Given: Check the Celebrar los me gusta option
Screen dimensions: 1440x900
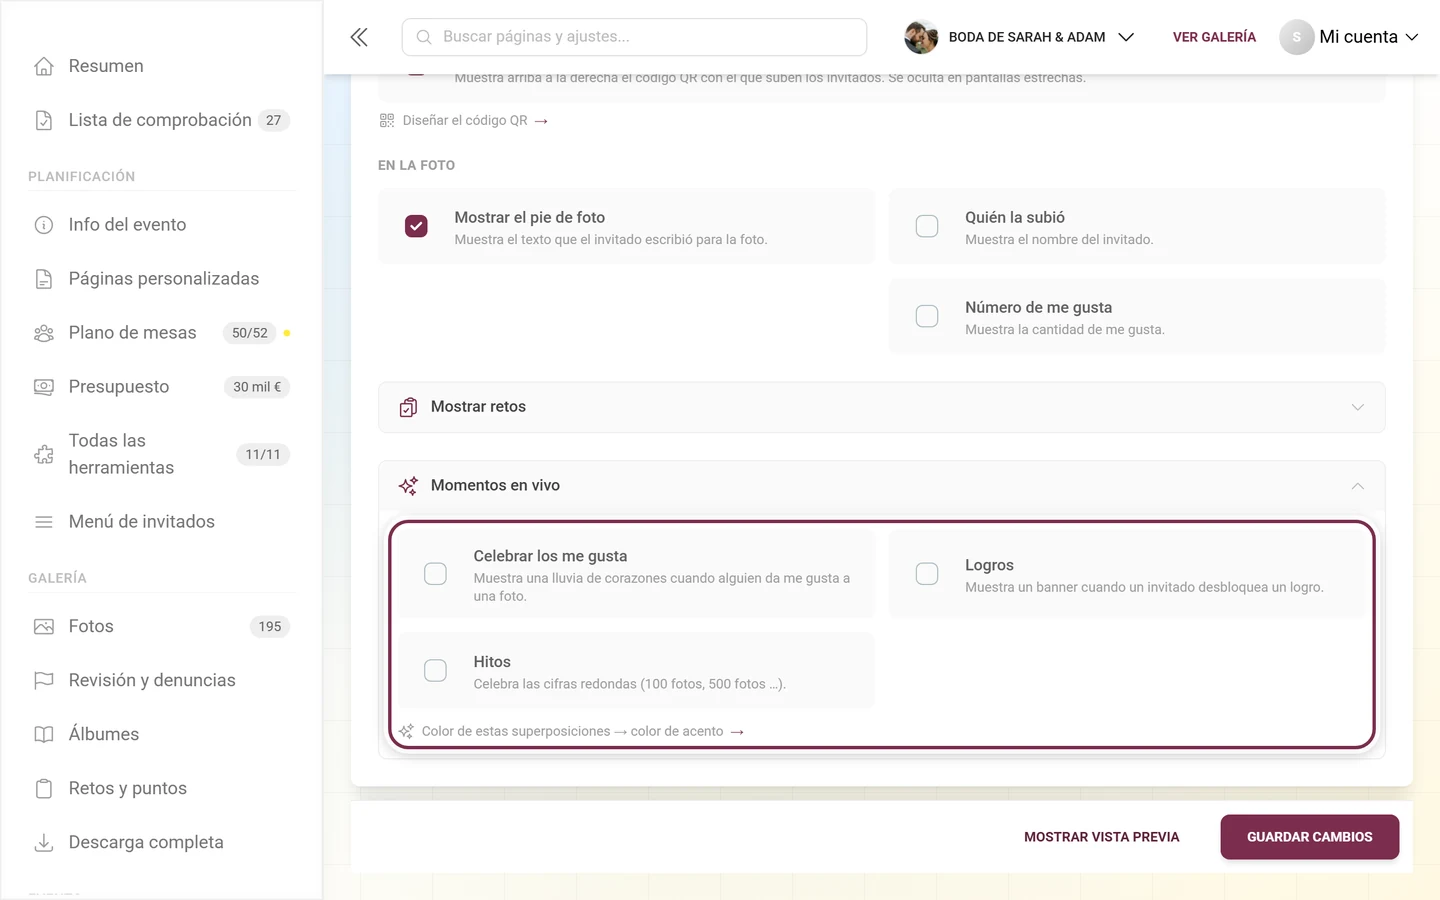Looking at the screenshot, I should click(x=435, y=574).
